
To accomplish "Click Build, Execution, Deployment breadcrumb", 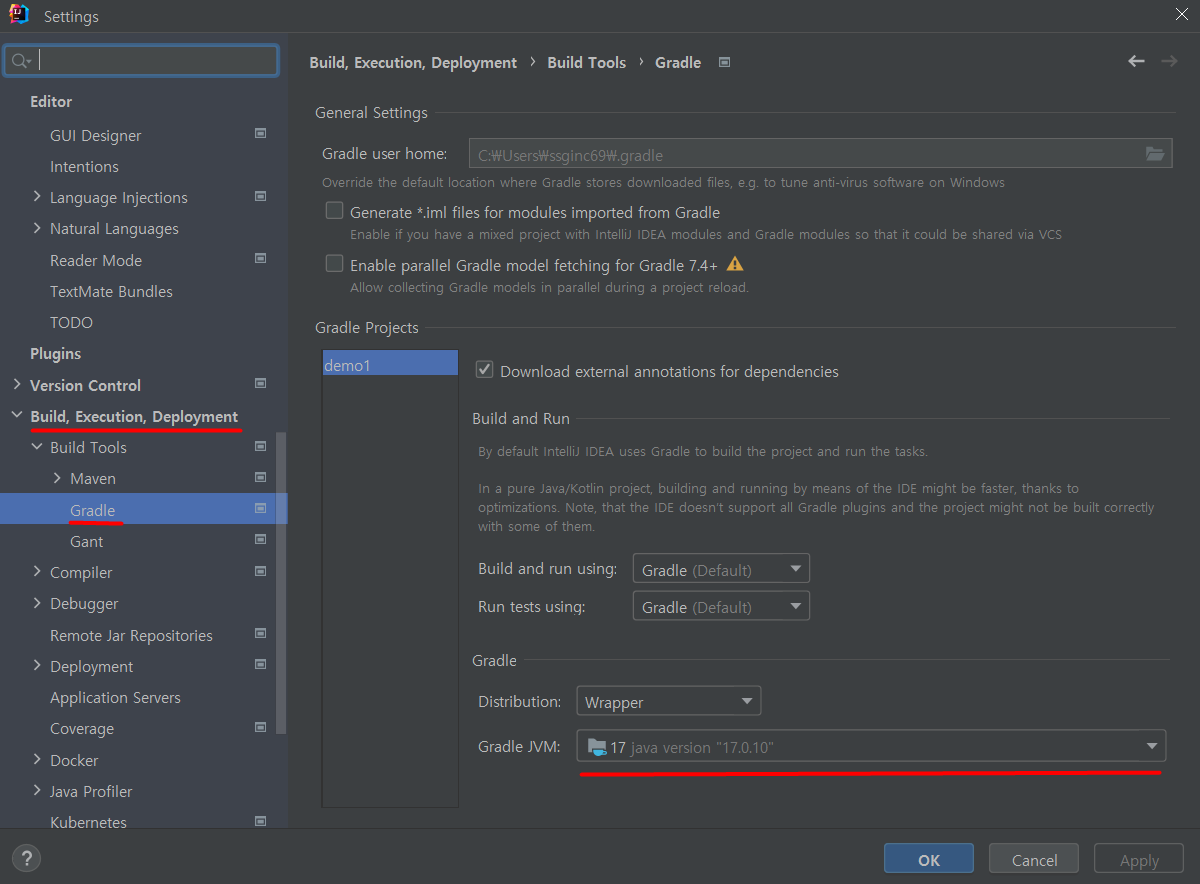I will pos(413,62).
